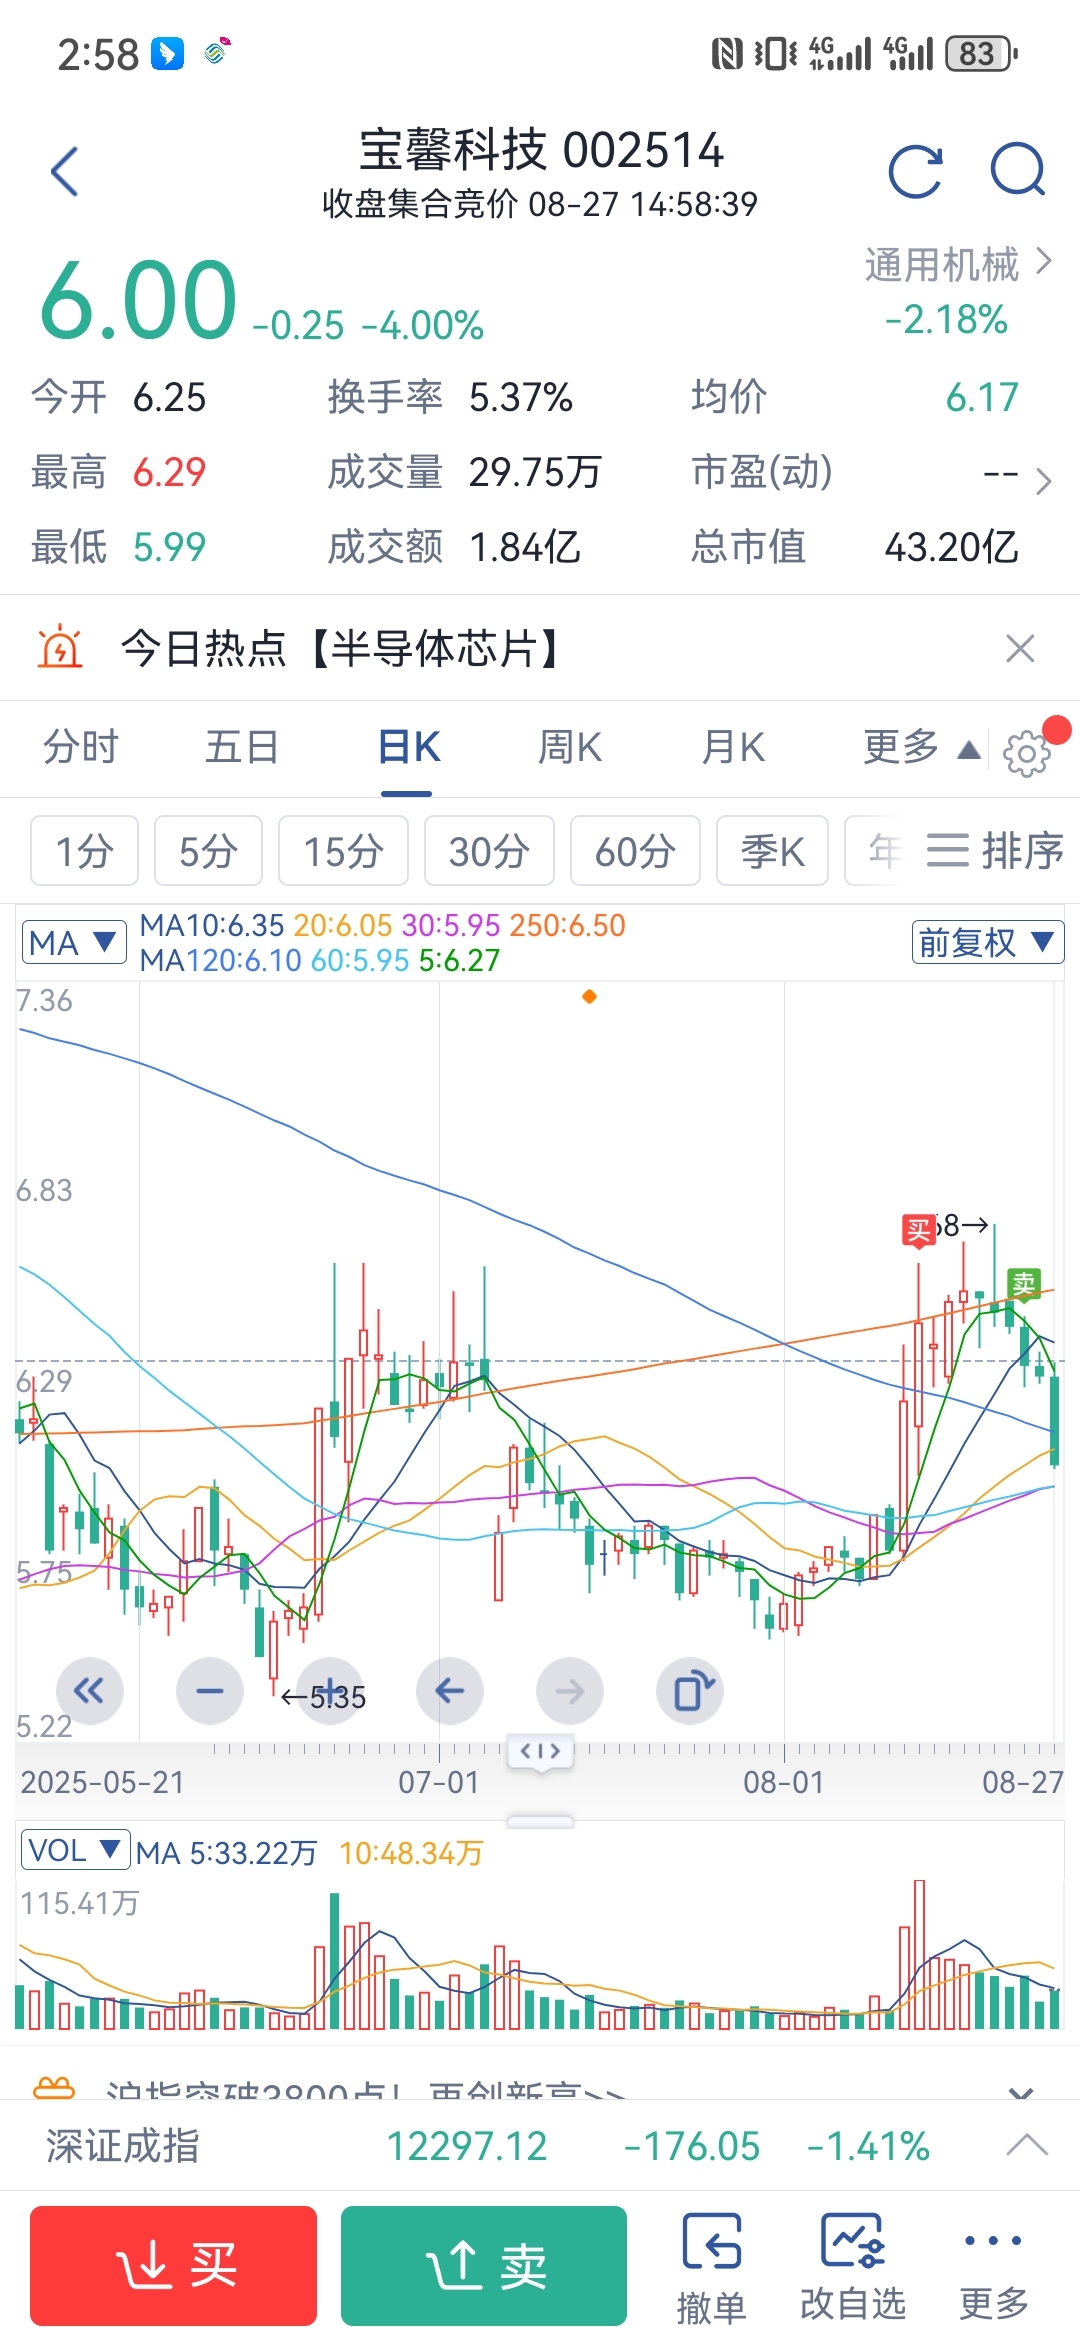Screen dimensions: 1080x2340
Task: Dismiss the 今日热点 banner
Action: click(1019, 649)
